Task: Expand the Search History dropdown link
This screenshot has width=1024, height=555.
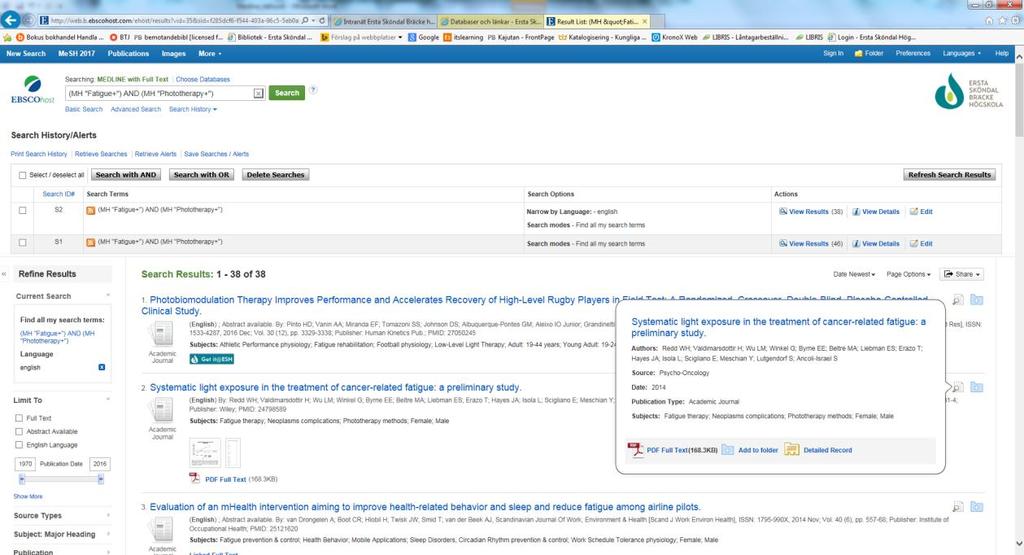Action: tap(193, 109)
